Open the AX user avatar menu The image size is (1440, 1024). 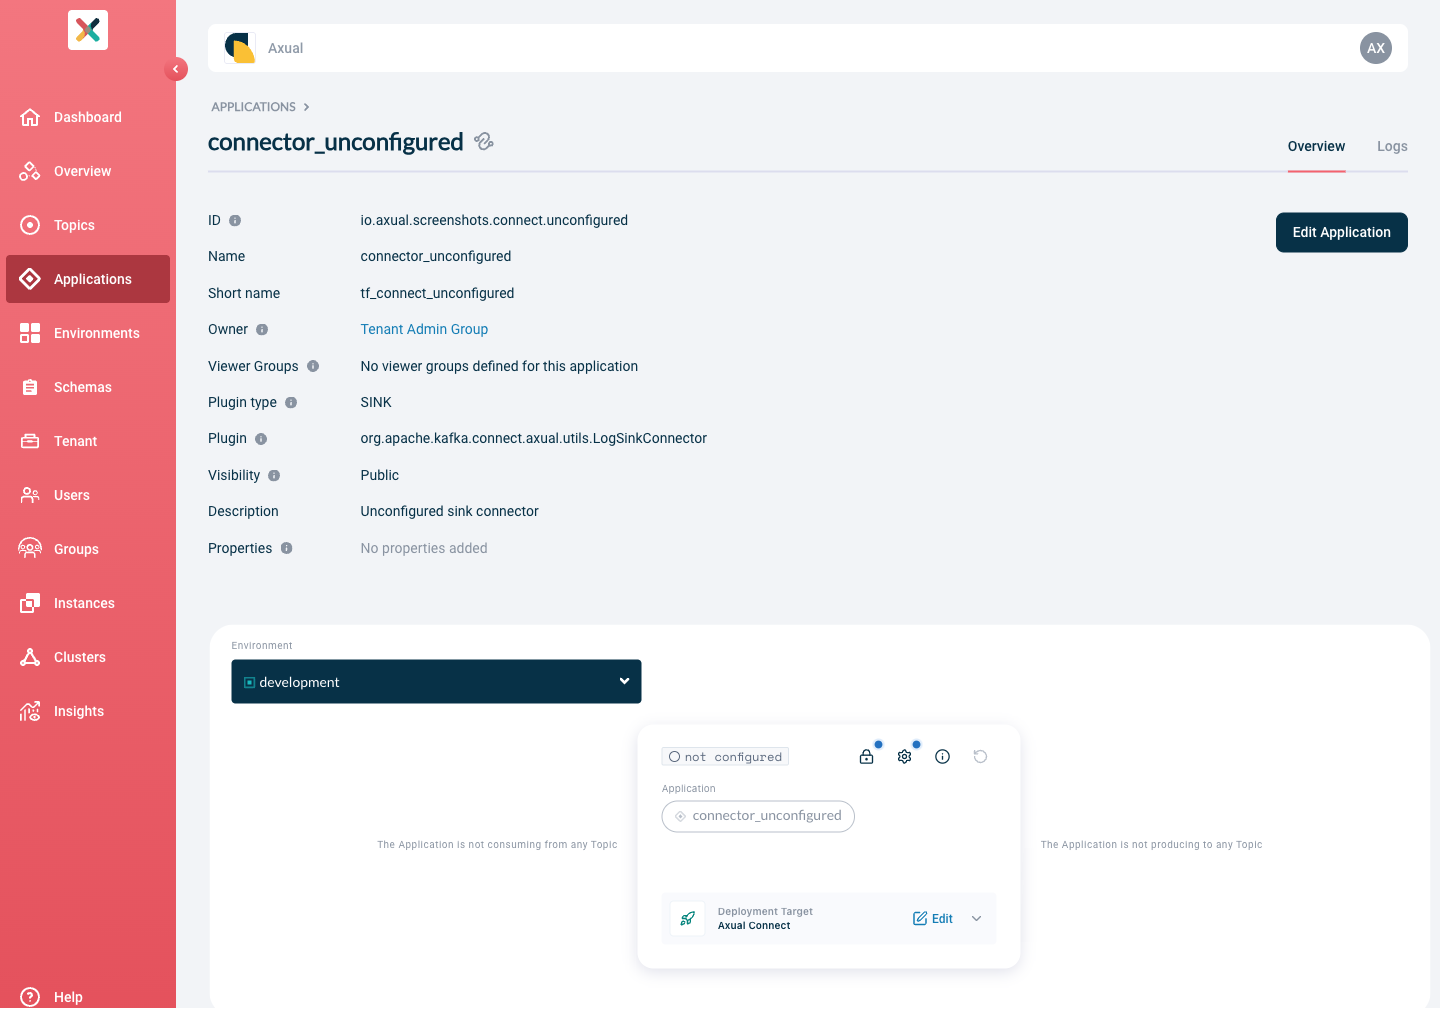pyautogui.click(x=1376, y=48)
